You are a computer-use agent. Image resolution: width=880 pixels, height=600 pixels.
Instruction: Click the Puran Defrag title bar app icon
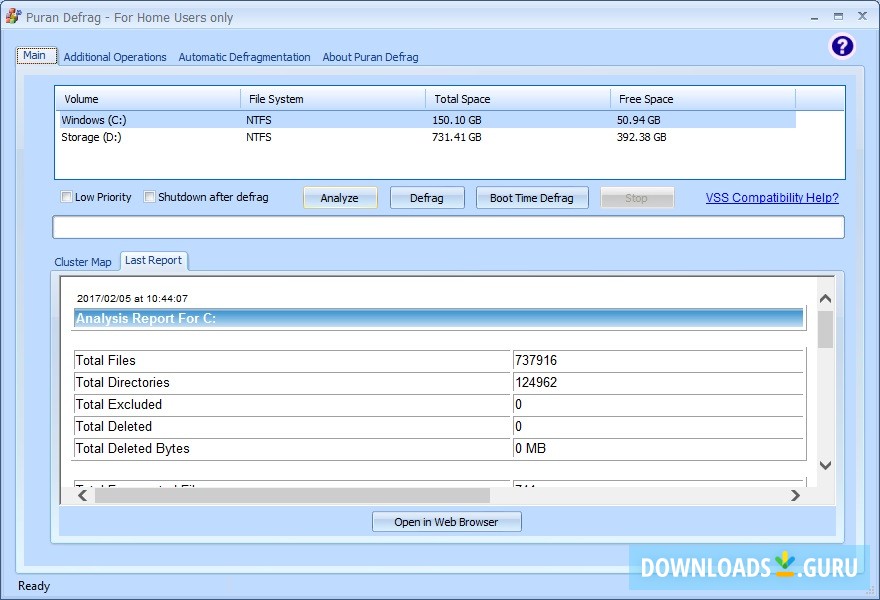click(x=13, y=17)
